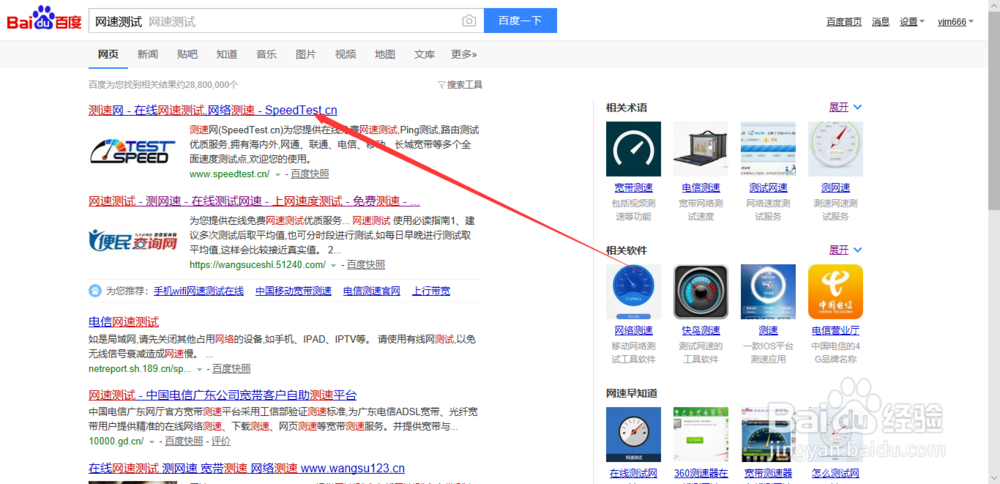The height and width of the screenshot is (484, 1000).
Task: Open the 网速测试 - 测网速 result link
Action: 254,201
